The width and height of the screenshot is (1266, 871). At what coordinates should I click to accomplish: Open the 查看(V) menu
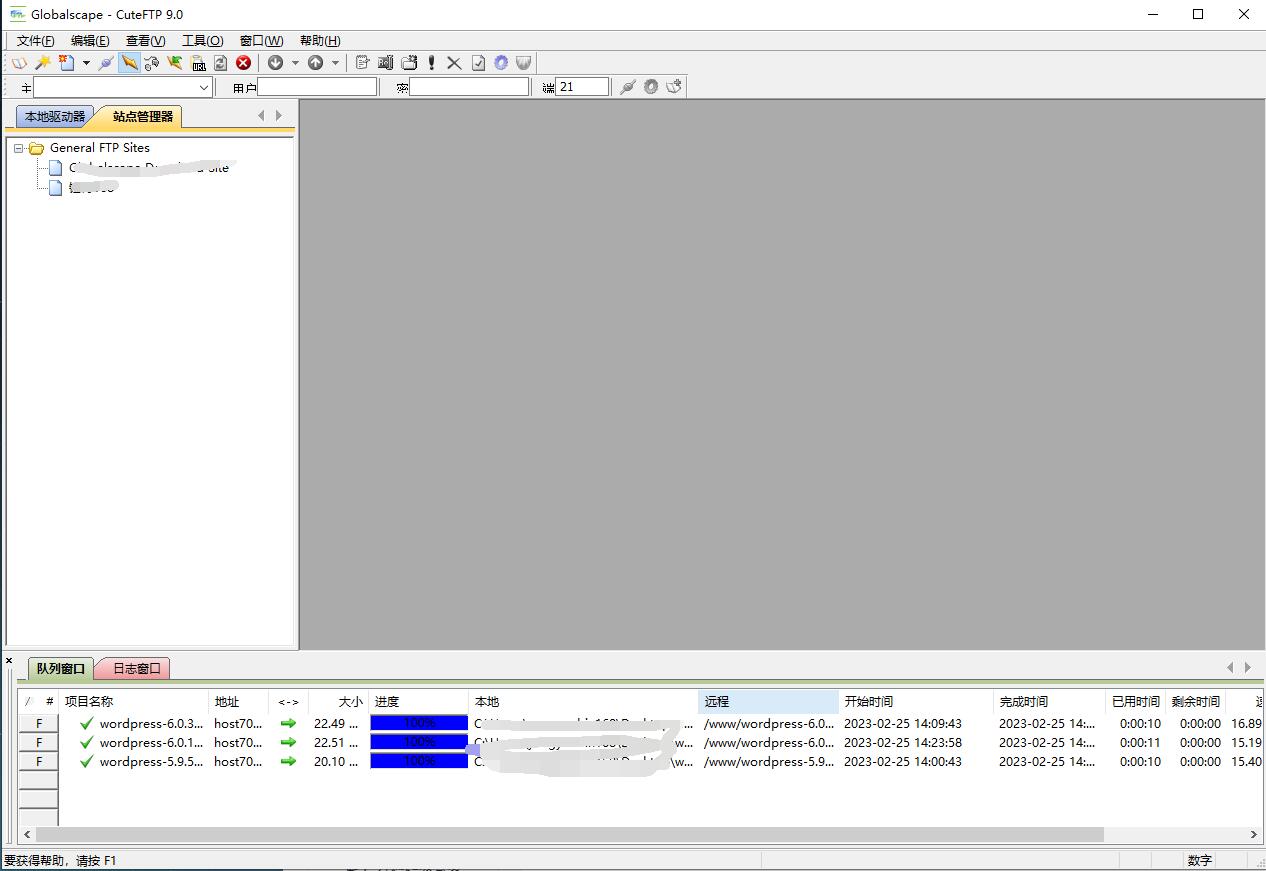point(145,41)
